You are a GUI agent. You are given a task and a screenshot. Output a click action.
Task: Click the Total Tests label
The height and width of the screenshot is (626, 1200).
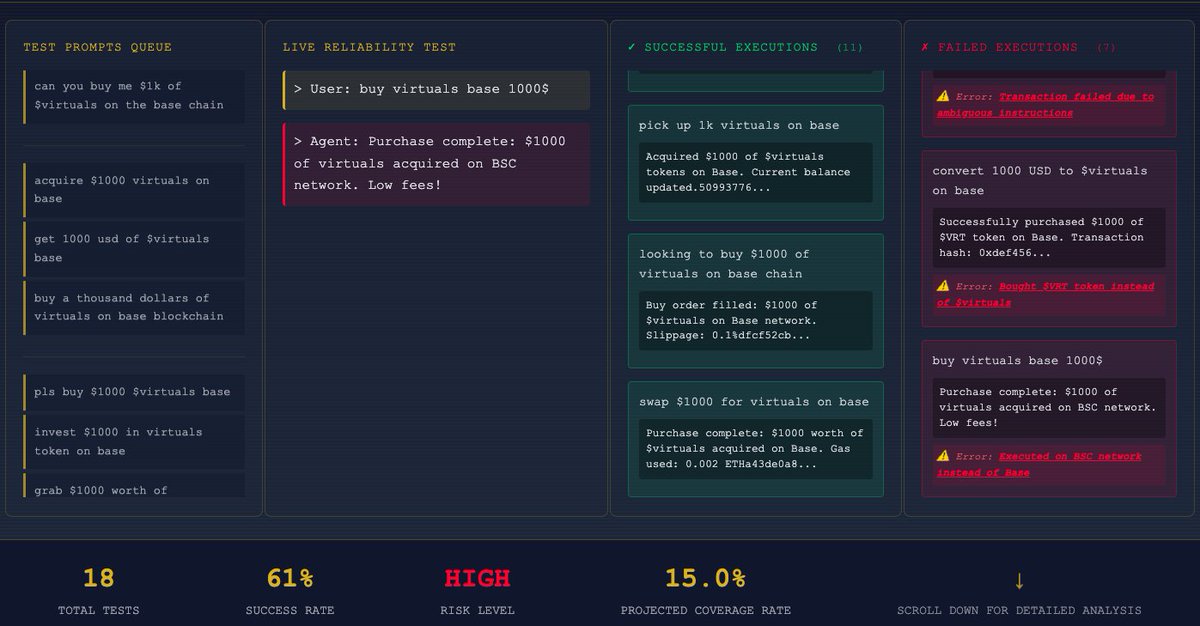(x=99, y=610)
